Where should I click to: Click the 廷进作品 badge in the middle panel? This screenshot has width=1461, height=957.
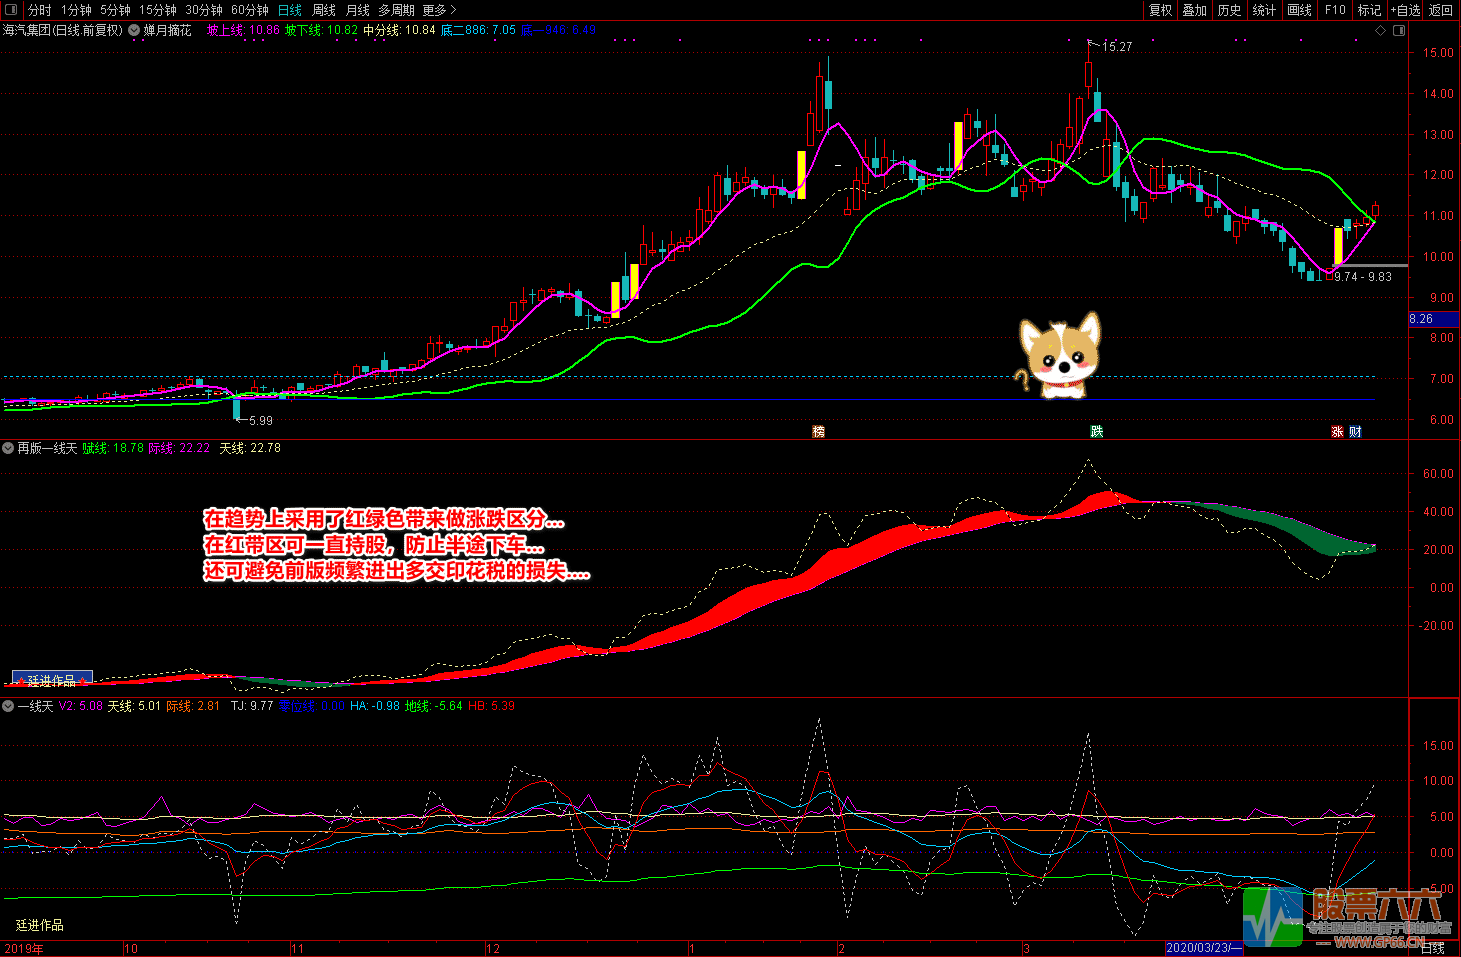click(x=52, y=680)
